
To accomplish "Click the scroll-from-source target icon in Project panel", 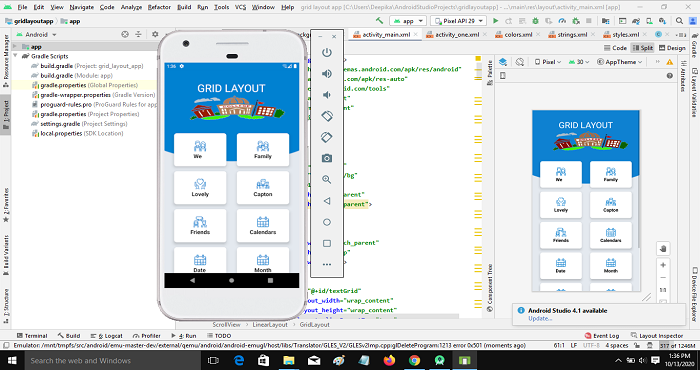I will pyautogui.click(x=125, y=34).
